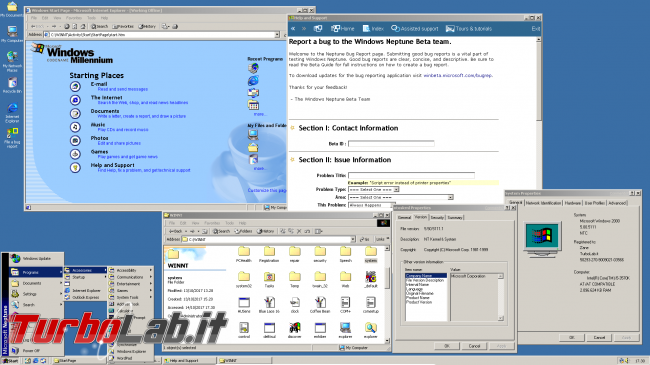Select the Coffee Bean file icon
Screen dimensions: 650x365
(x=320, y=305)
